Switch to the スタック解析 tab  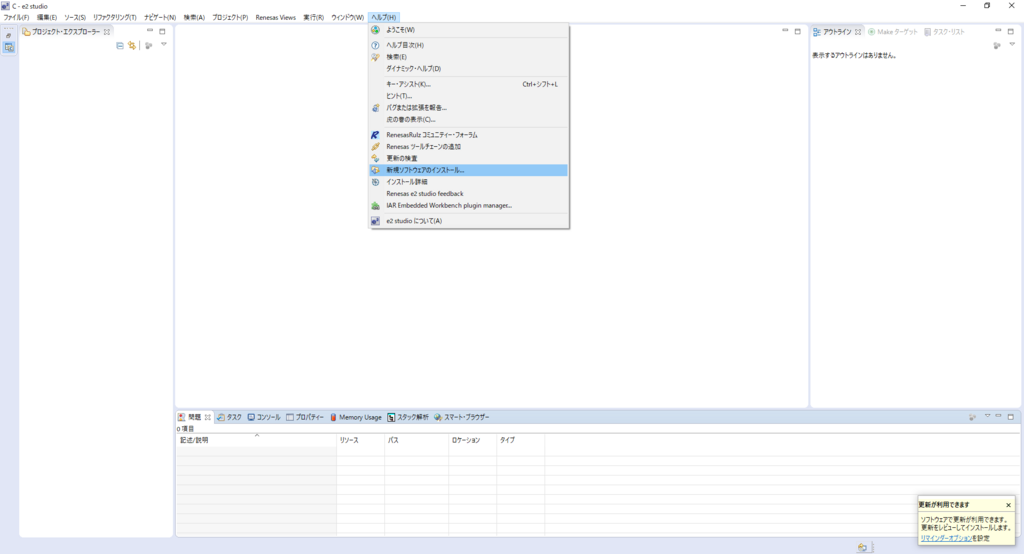(408, 417)
